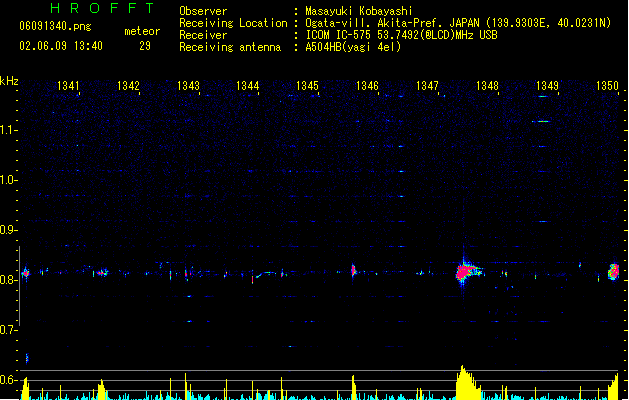Click the 1345 time axis marker
Viewport: 629px width, 400px height.
point(307,85)
